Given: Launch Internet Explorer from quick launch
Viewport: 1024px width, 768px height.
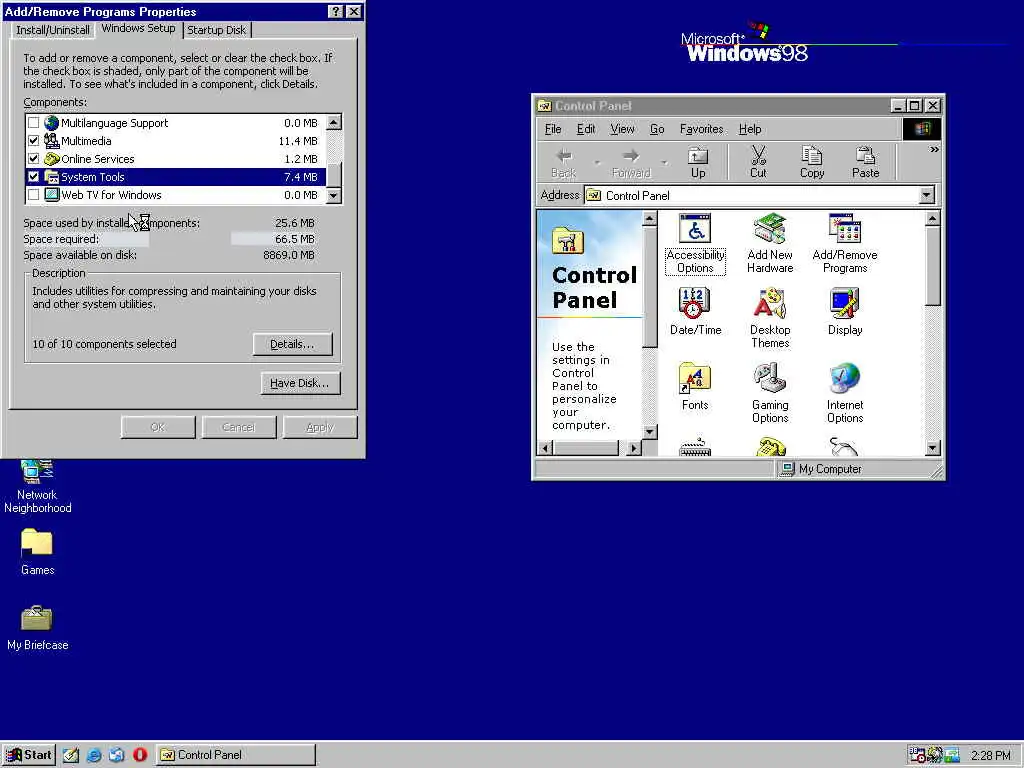Looking at the screenshot, I should tap(94, 755).
